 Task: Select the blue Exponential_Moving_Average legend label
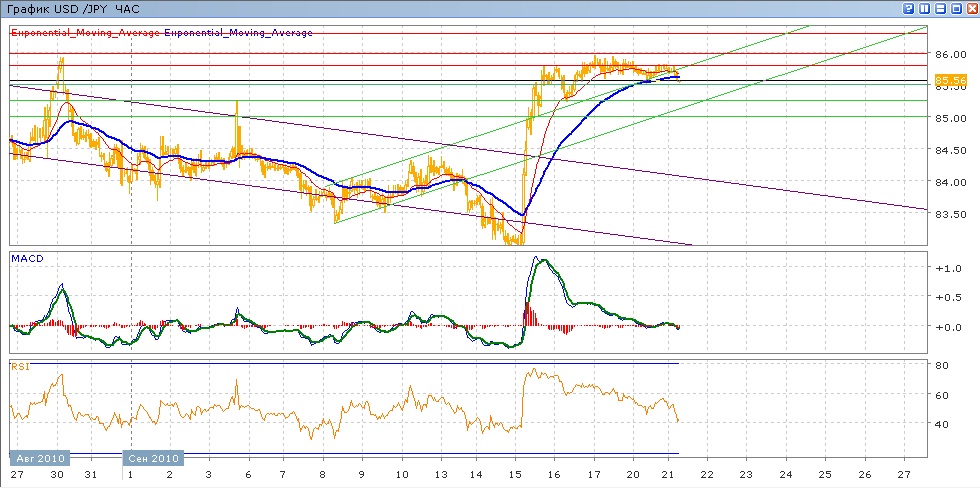(238, 33)
